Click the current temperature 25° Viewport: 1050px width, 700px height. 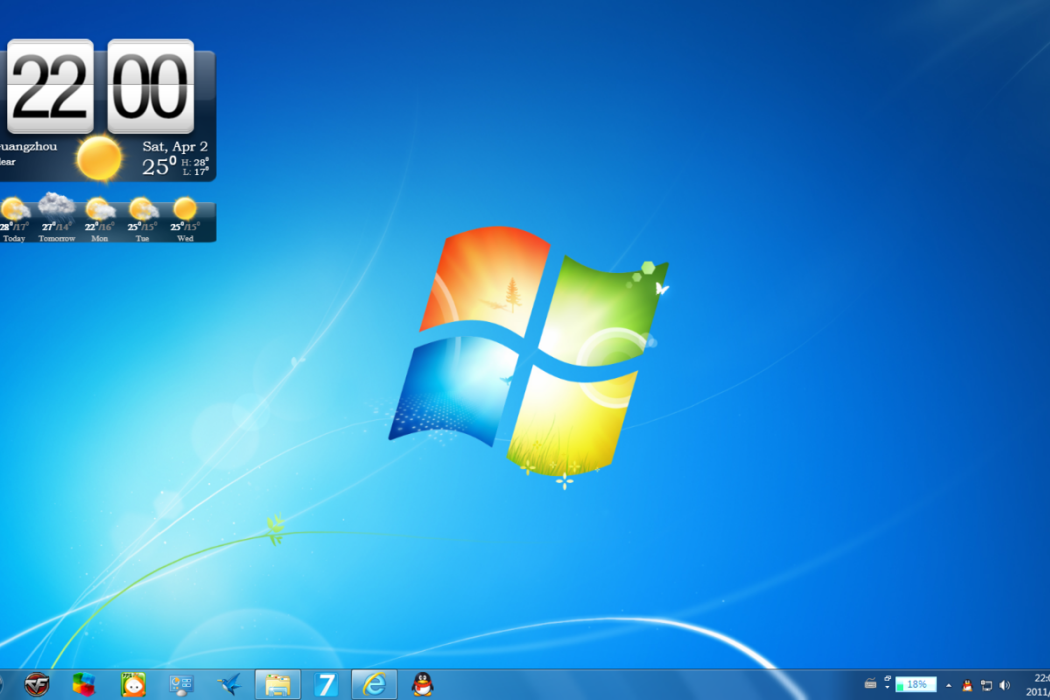159,166
